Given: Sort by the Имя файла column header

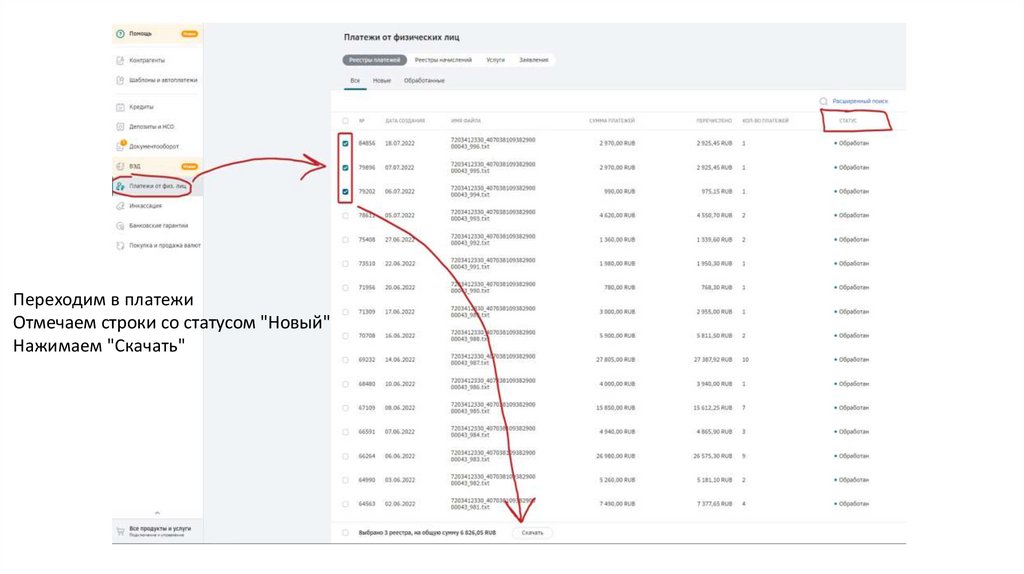Looking at the screenshot, I should pyautogui.click(x=466, y=121).
